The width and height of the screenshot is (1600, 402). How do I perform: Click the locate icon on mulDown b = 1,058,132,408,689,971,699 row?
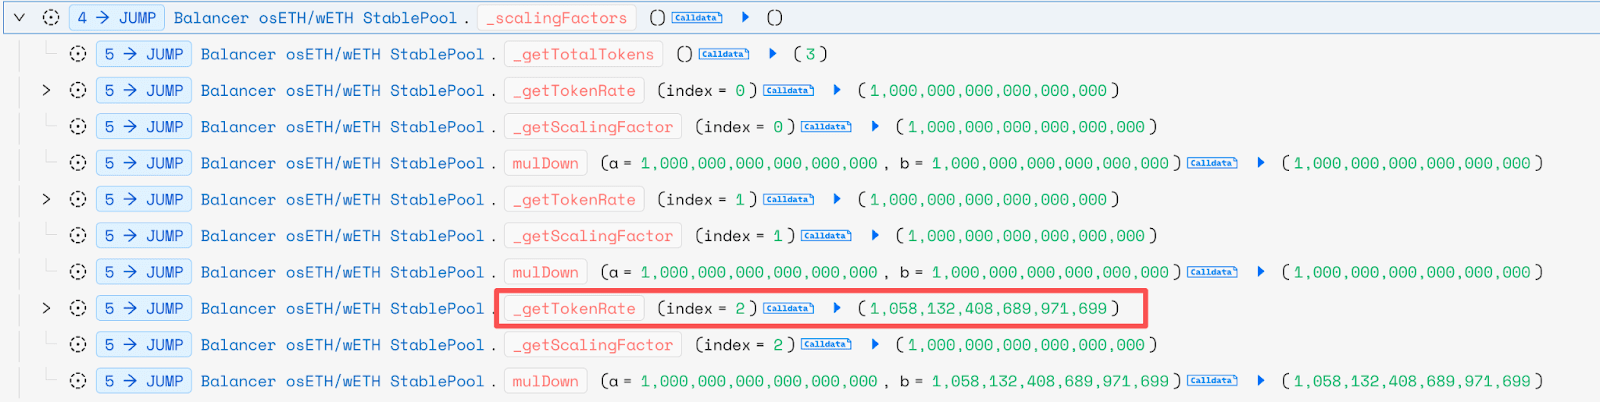[x=78, y=381]
